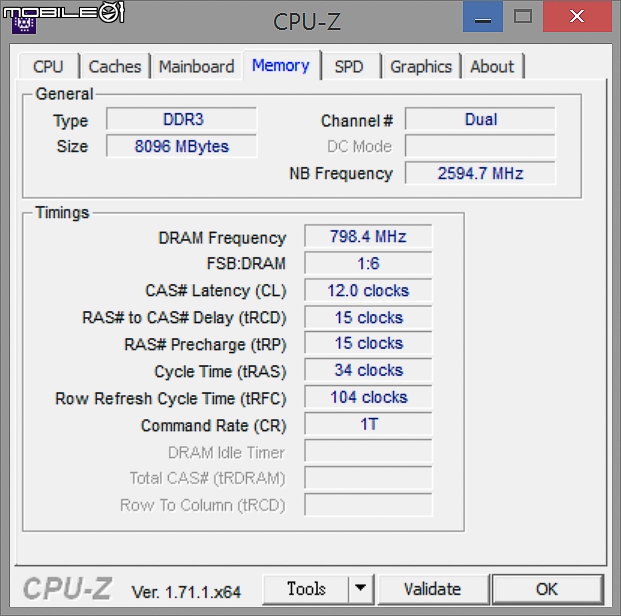Click the empty DC Mode field

point(480,146)
